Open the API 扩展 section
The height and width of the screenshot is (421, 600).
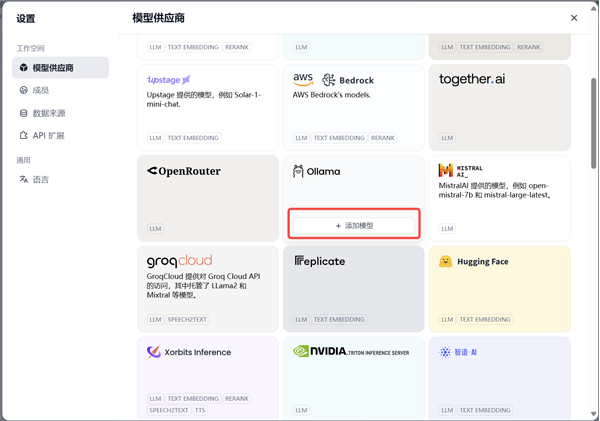[60, 135]
